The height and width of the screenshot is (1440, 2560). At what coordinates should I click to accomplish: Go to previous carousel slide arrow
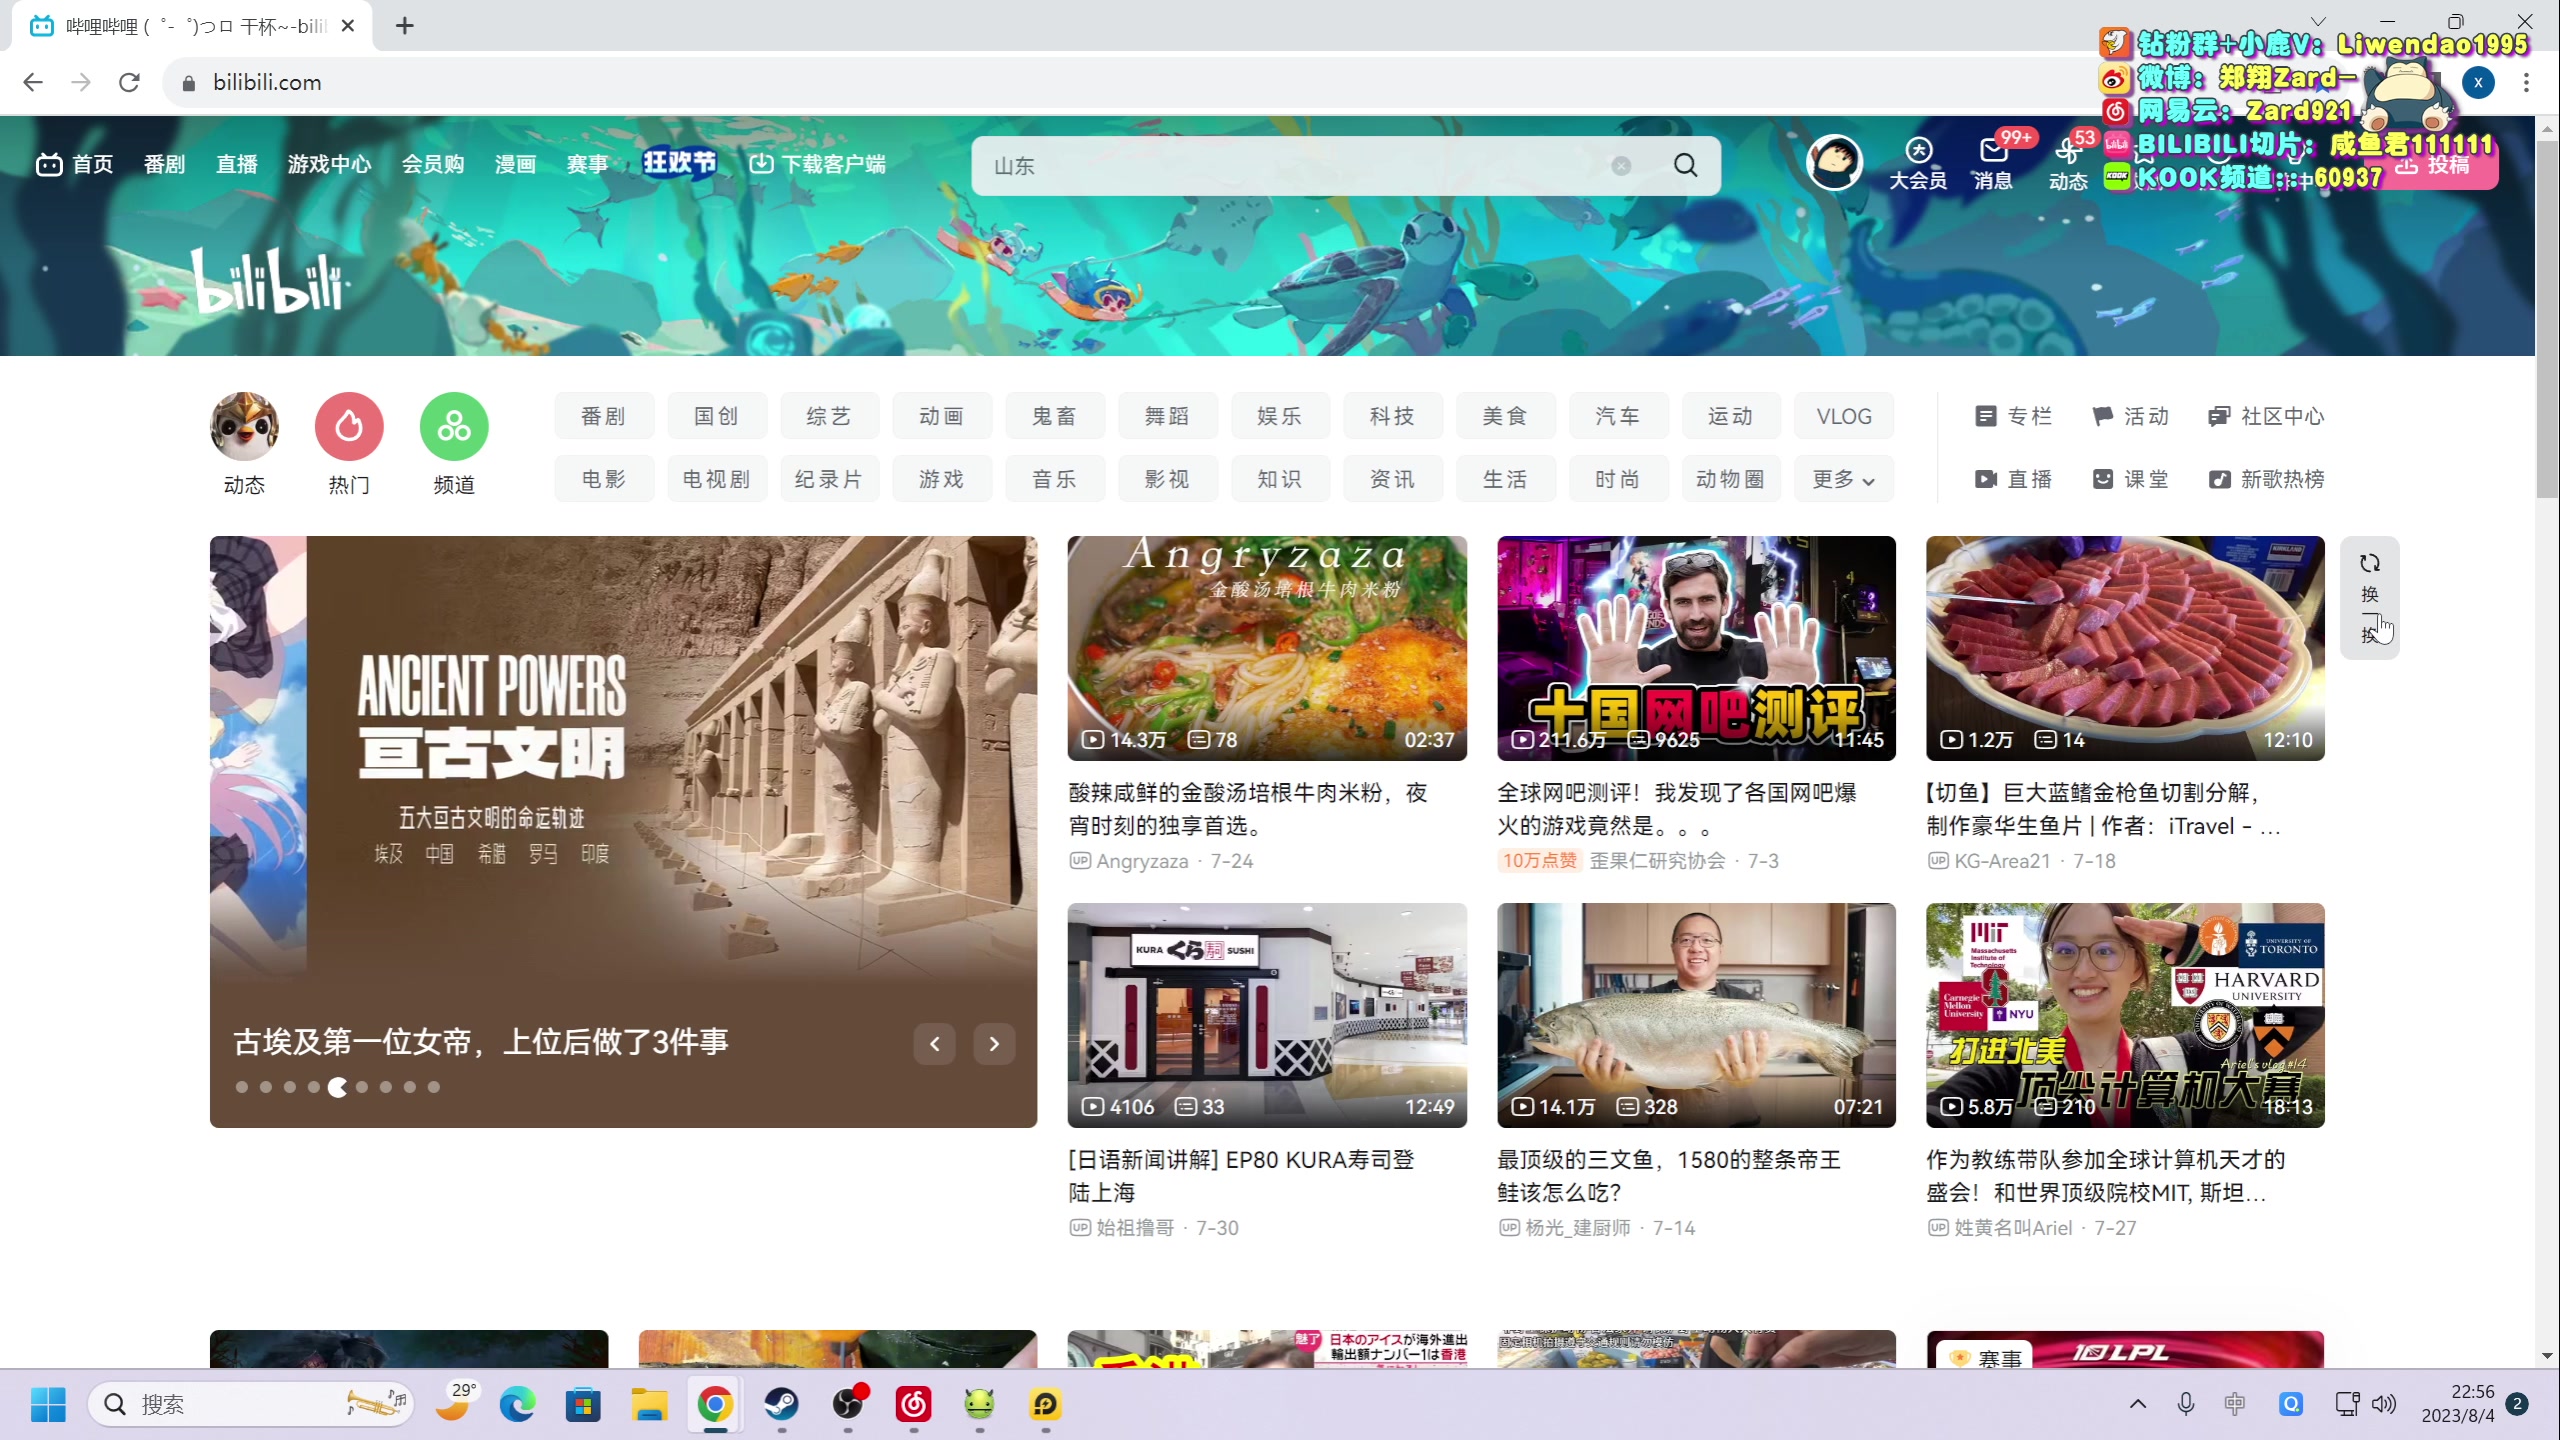point(935,1044)
